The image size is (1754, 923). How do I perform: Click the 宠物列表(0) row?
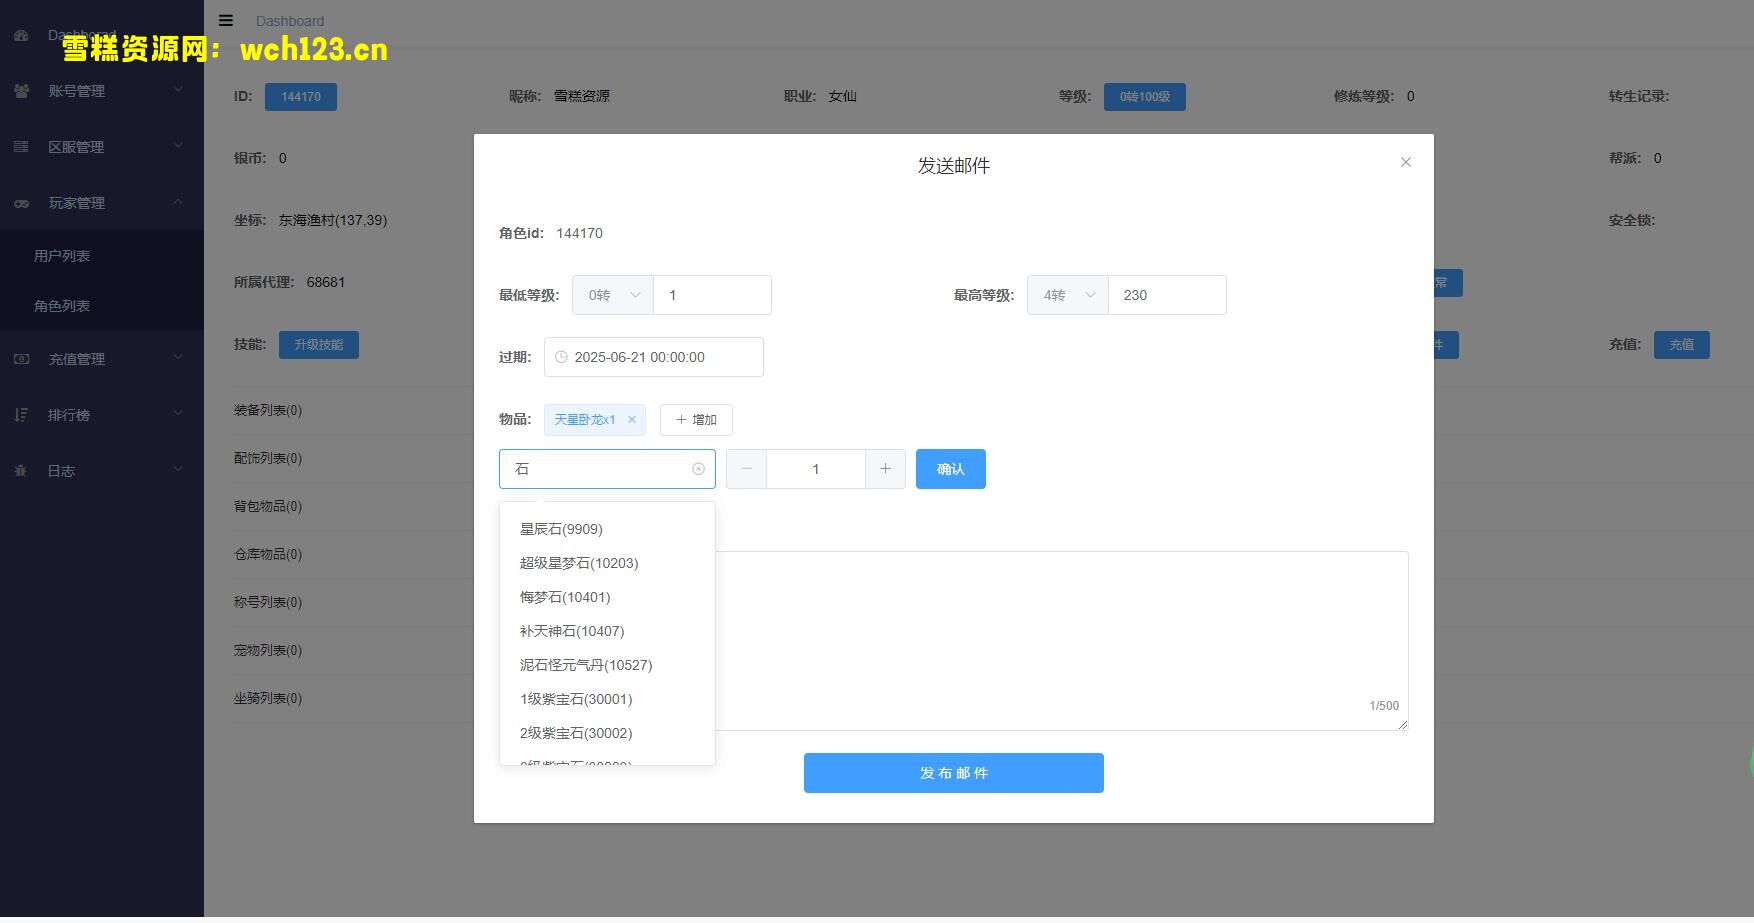pos(268,651)
